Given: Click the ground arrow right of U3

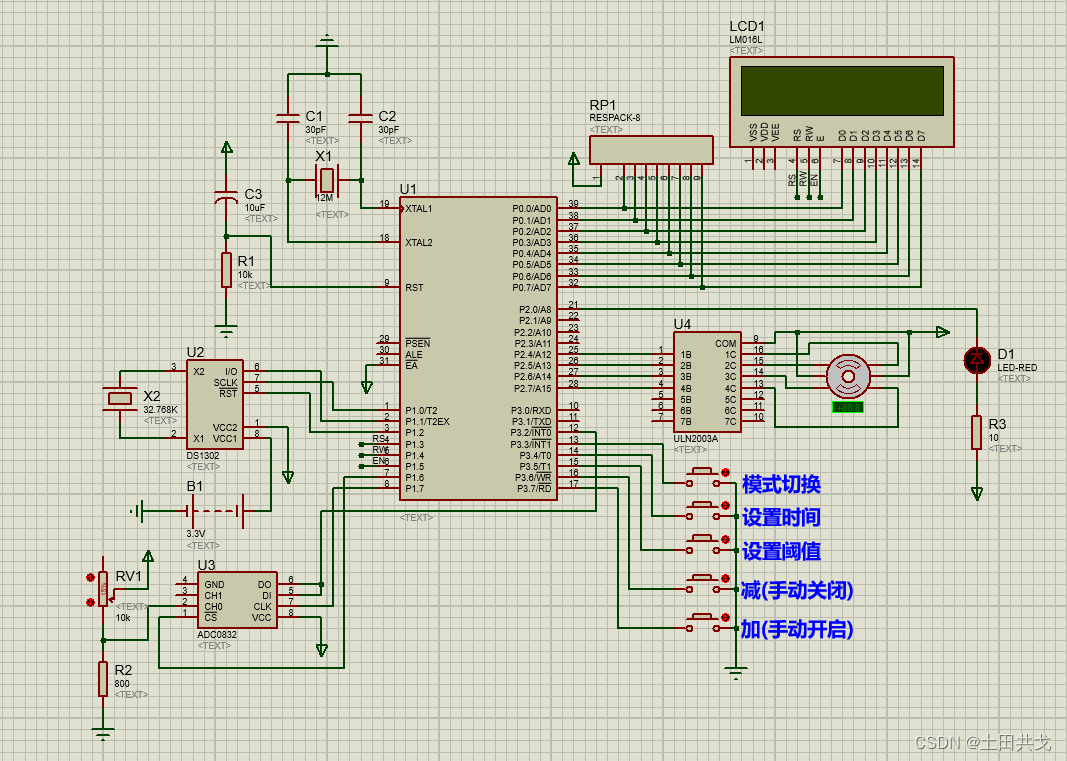Looking at the screenshot, I should [322, 650].
